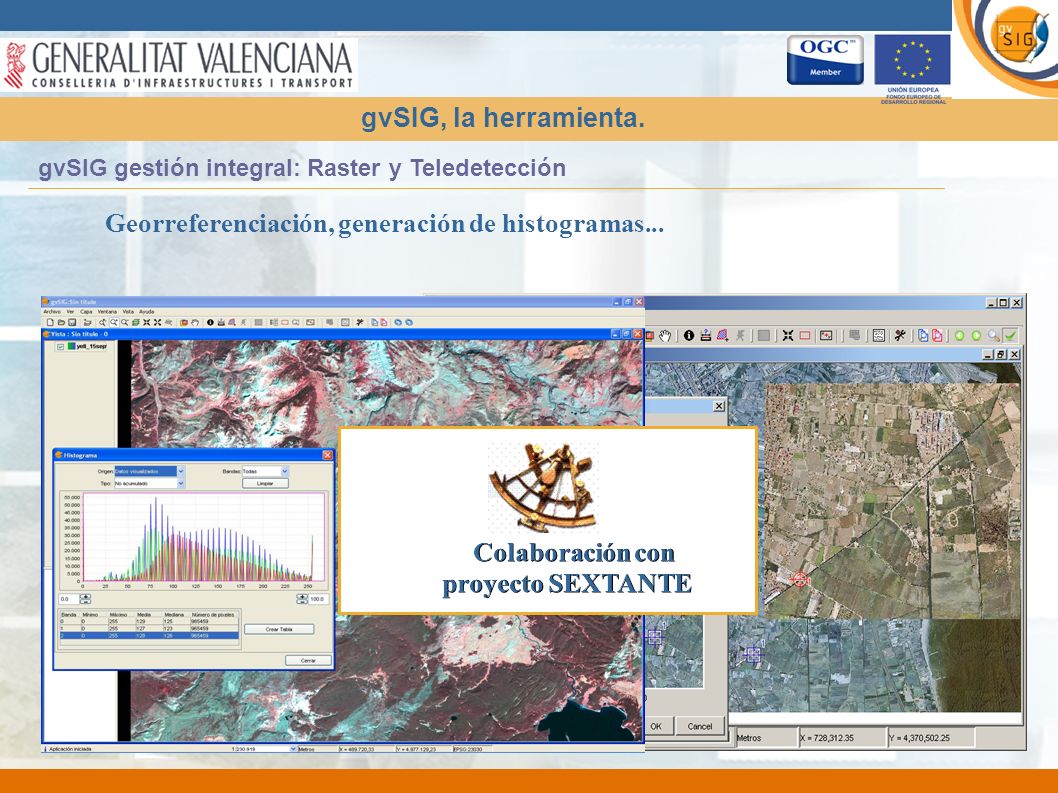
Task: Click the wrench tools icon in the aerial photo window
Action: 900,335
